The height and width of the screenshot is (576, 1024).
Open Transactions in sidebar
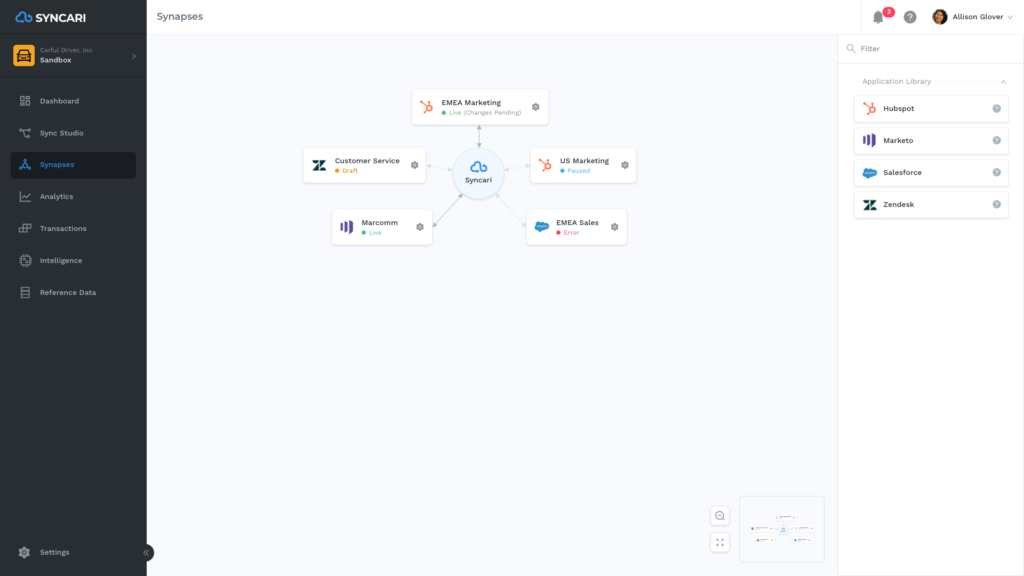73,229
